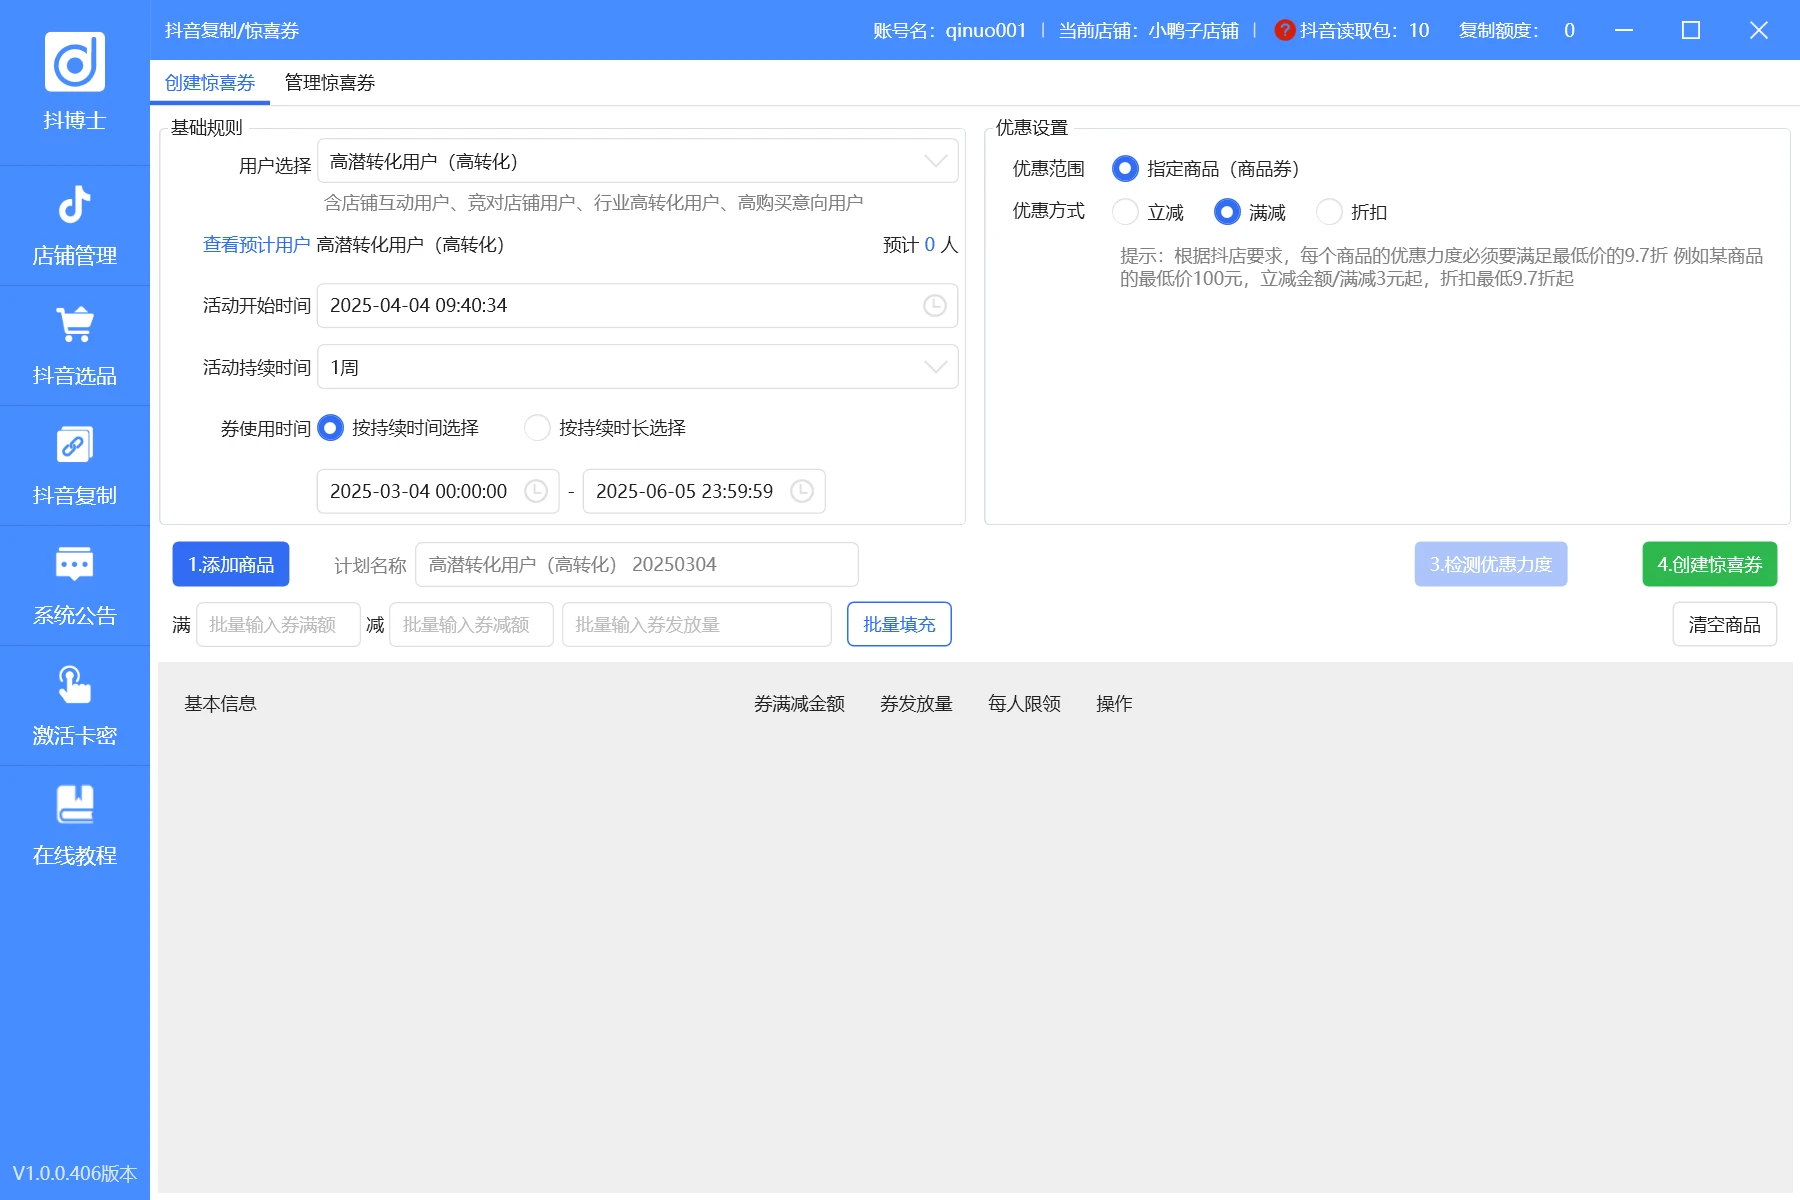Open 系统公告 message icon
The height and width of the screenshot is (1200, 1800).
point(75,564)
